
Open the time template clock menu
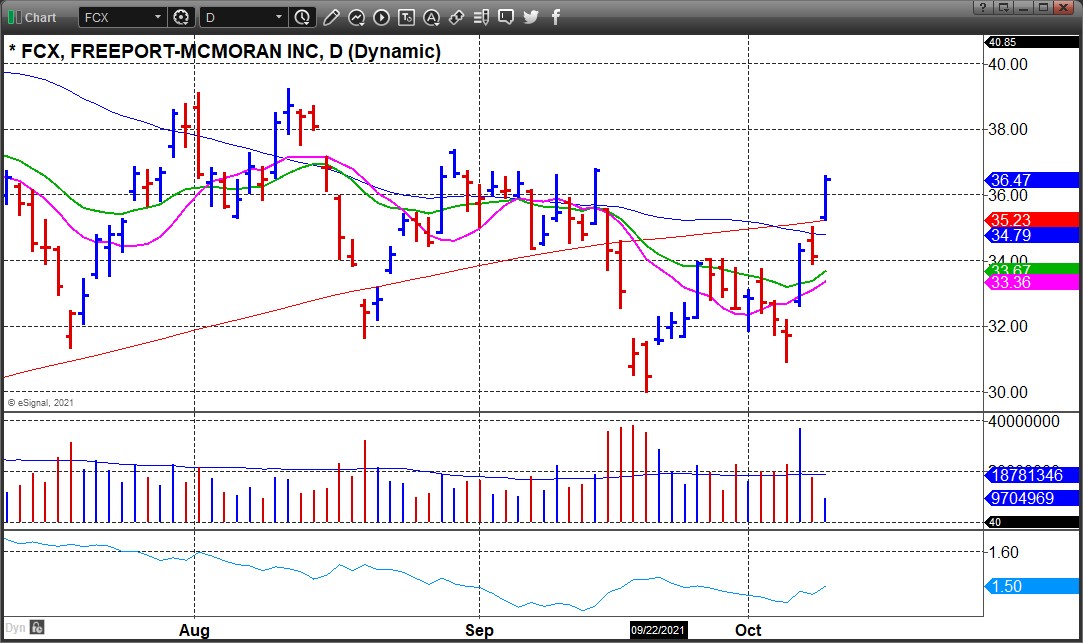[303, 17]
